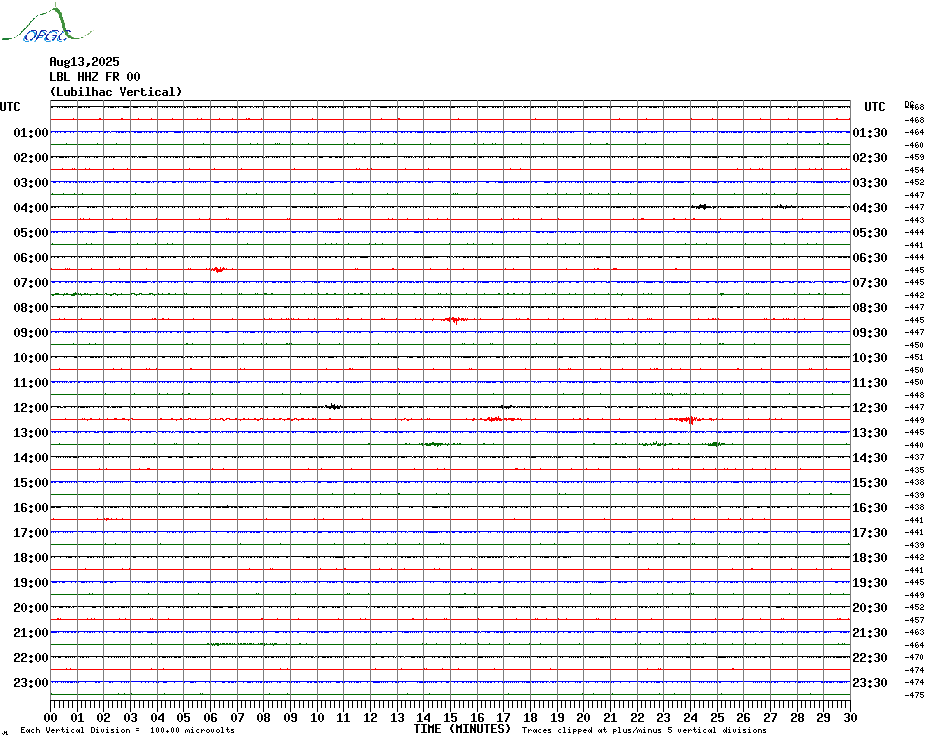930x744 pixels.
Task: Click the OPGC logo at top left
Action: pos(46,23)
